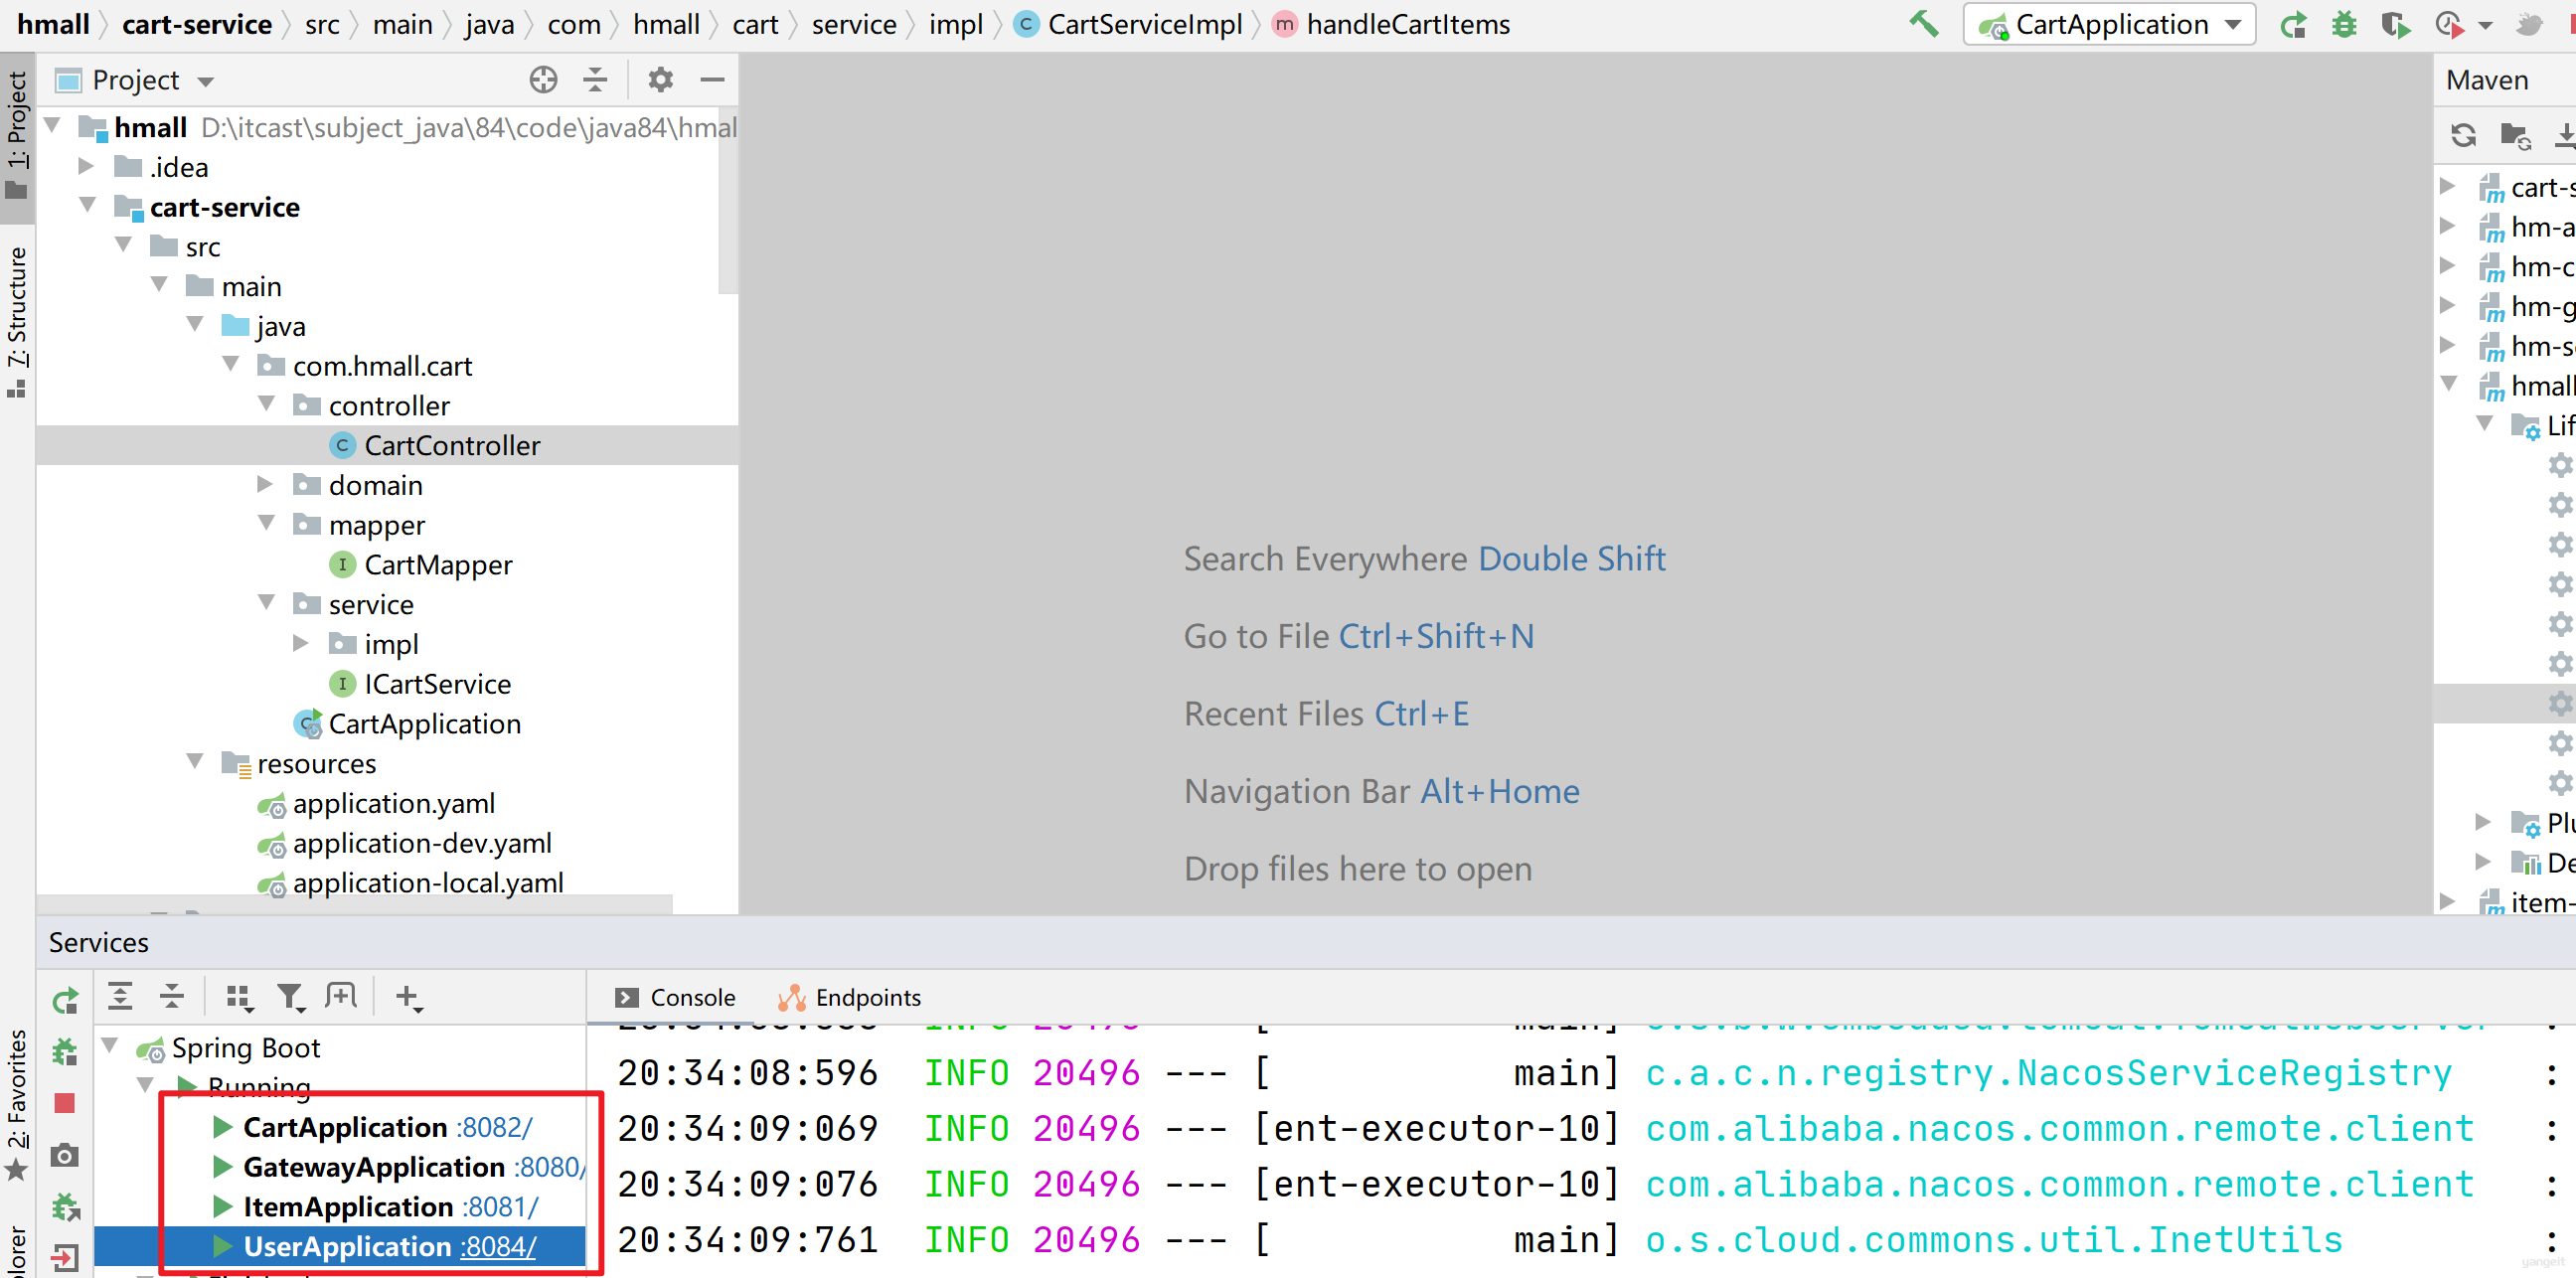Viewport: 2576px width, 1278px height.
Task: Open Group By options in Services
Action: click(239, 997)
